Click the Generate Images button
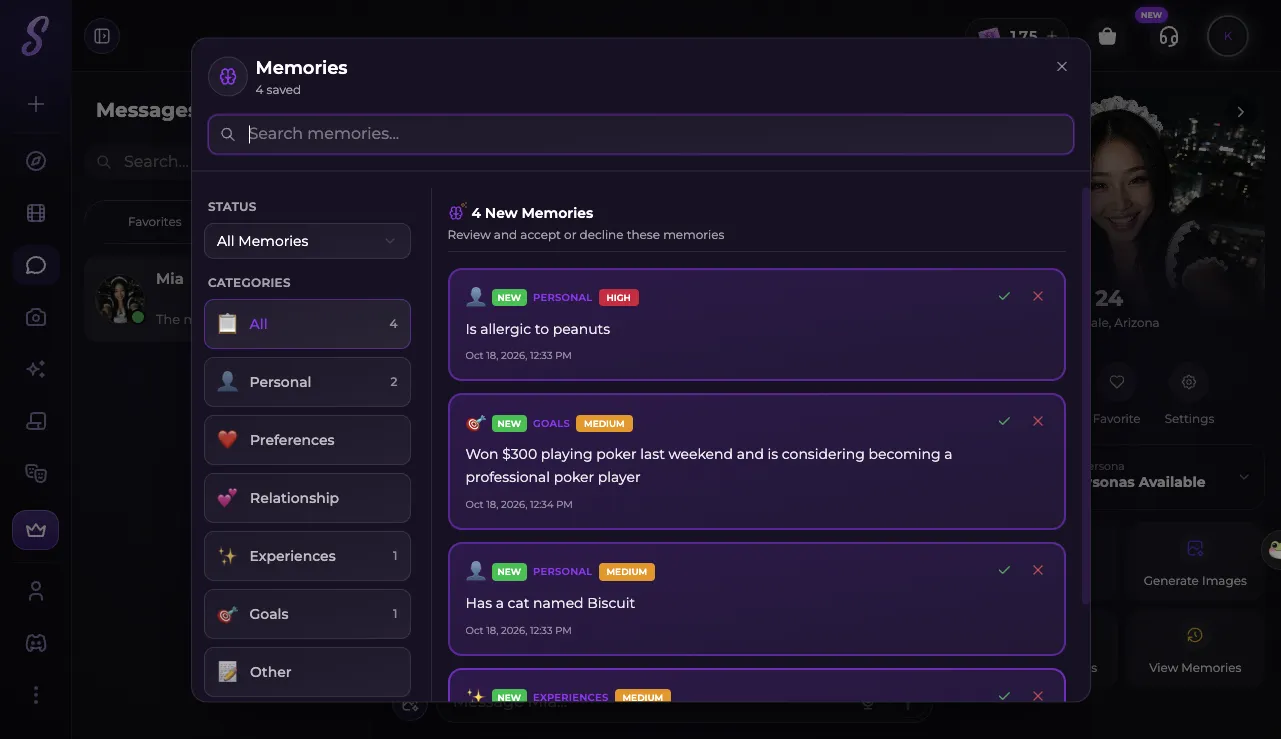The height and width of the screenshot is (739, 1281). point(1195,563)
